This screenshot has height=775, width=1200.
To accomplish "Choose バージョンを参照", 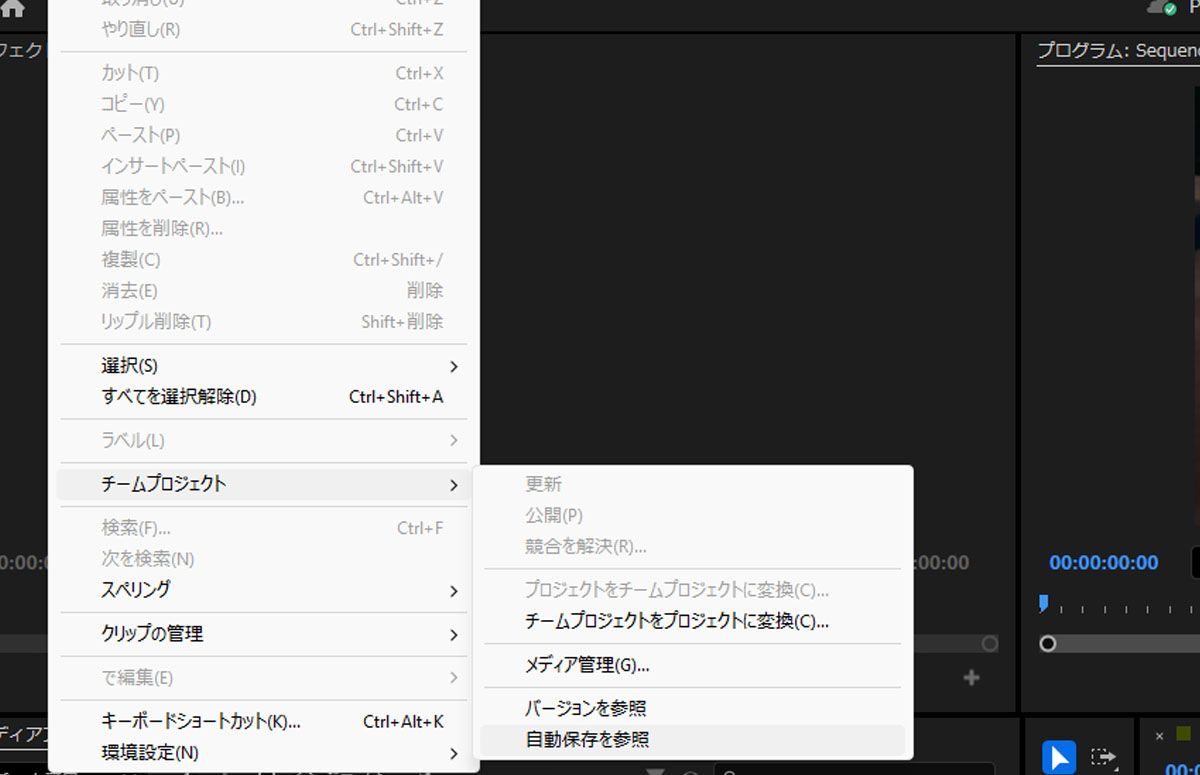I will tap(693, 709).
